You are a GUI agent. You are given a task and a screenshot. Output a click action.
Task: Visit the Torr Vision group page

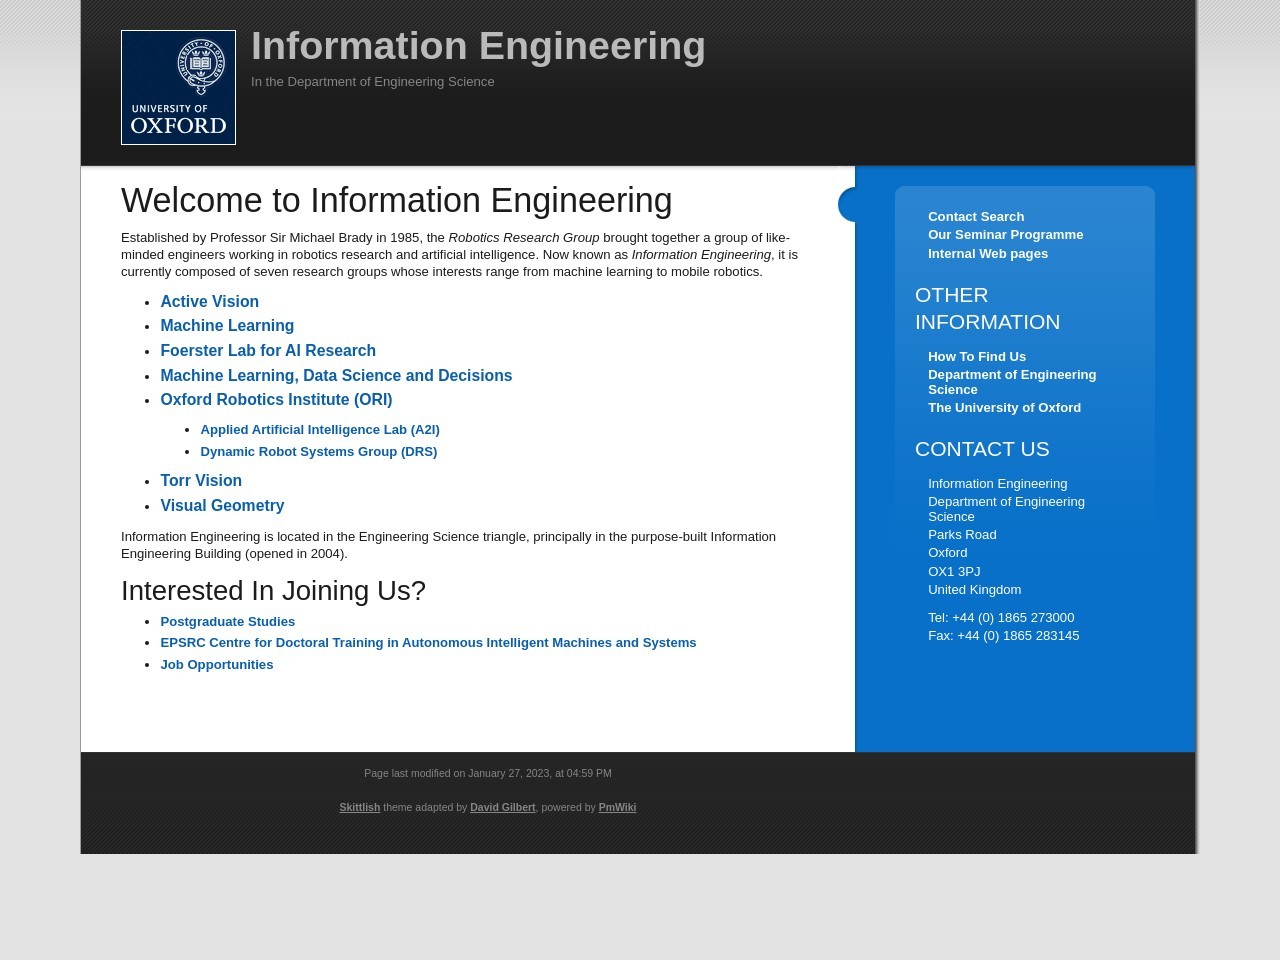(x=201, y=480)
